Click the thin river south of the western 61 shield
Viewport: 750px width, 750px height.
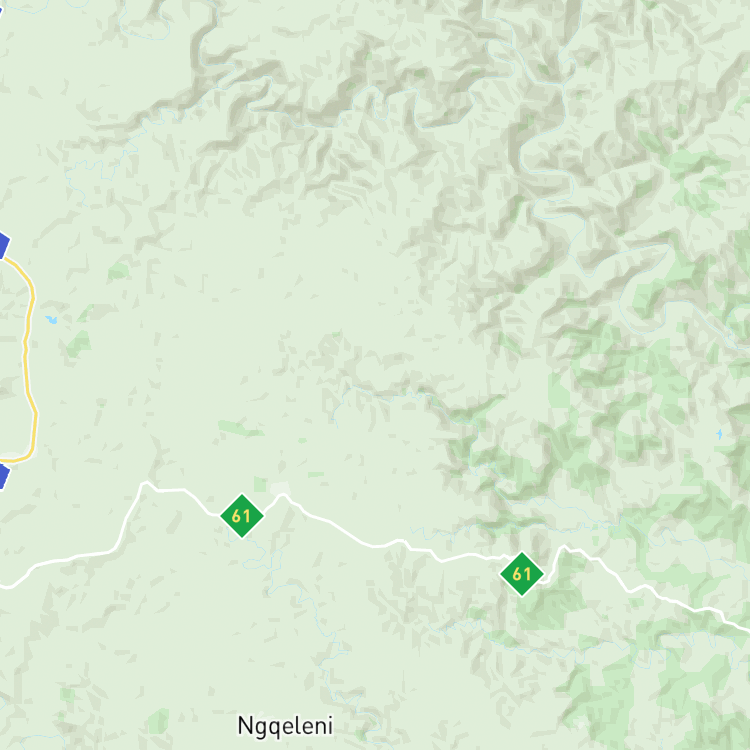(268, 574)
